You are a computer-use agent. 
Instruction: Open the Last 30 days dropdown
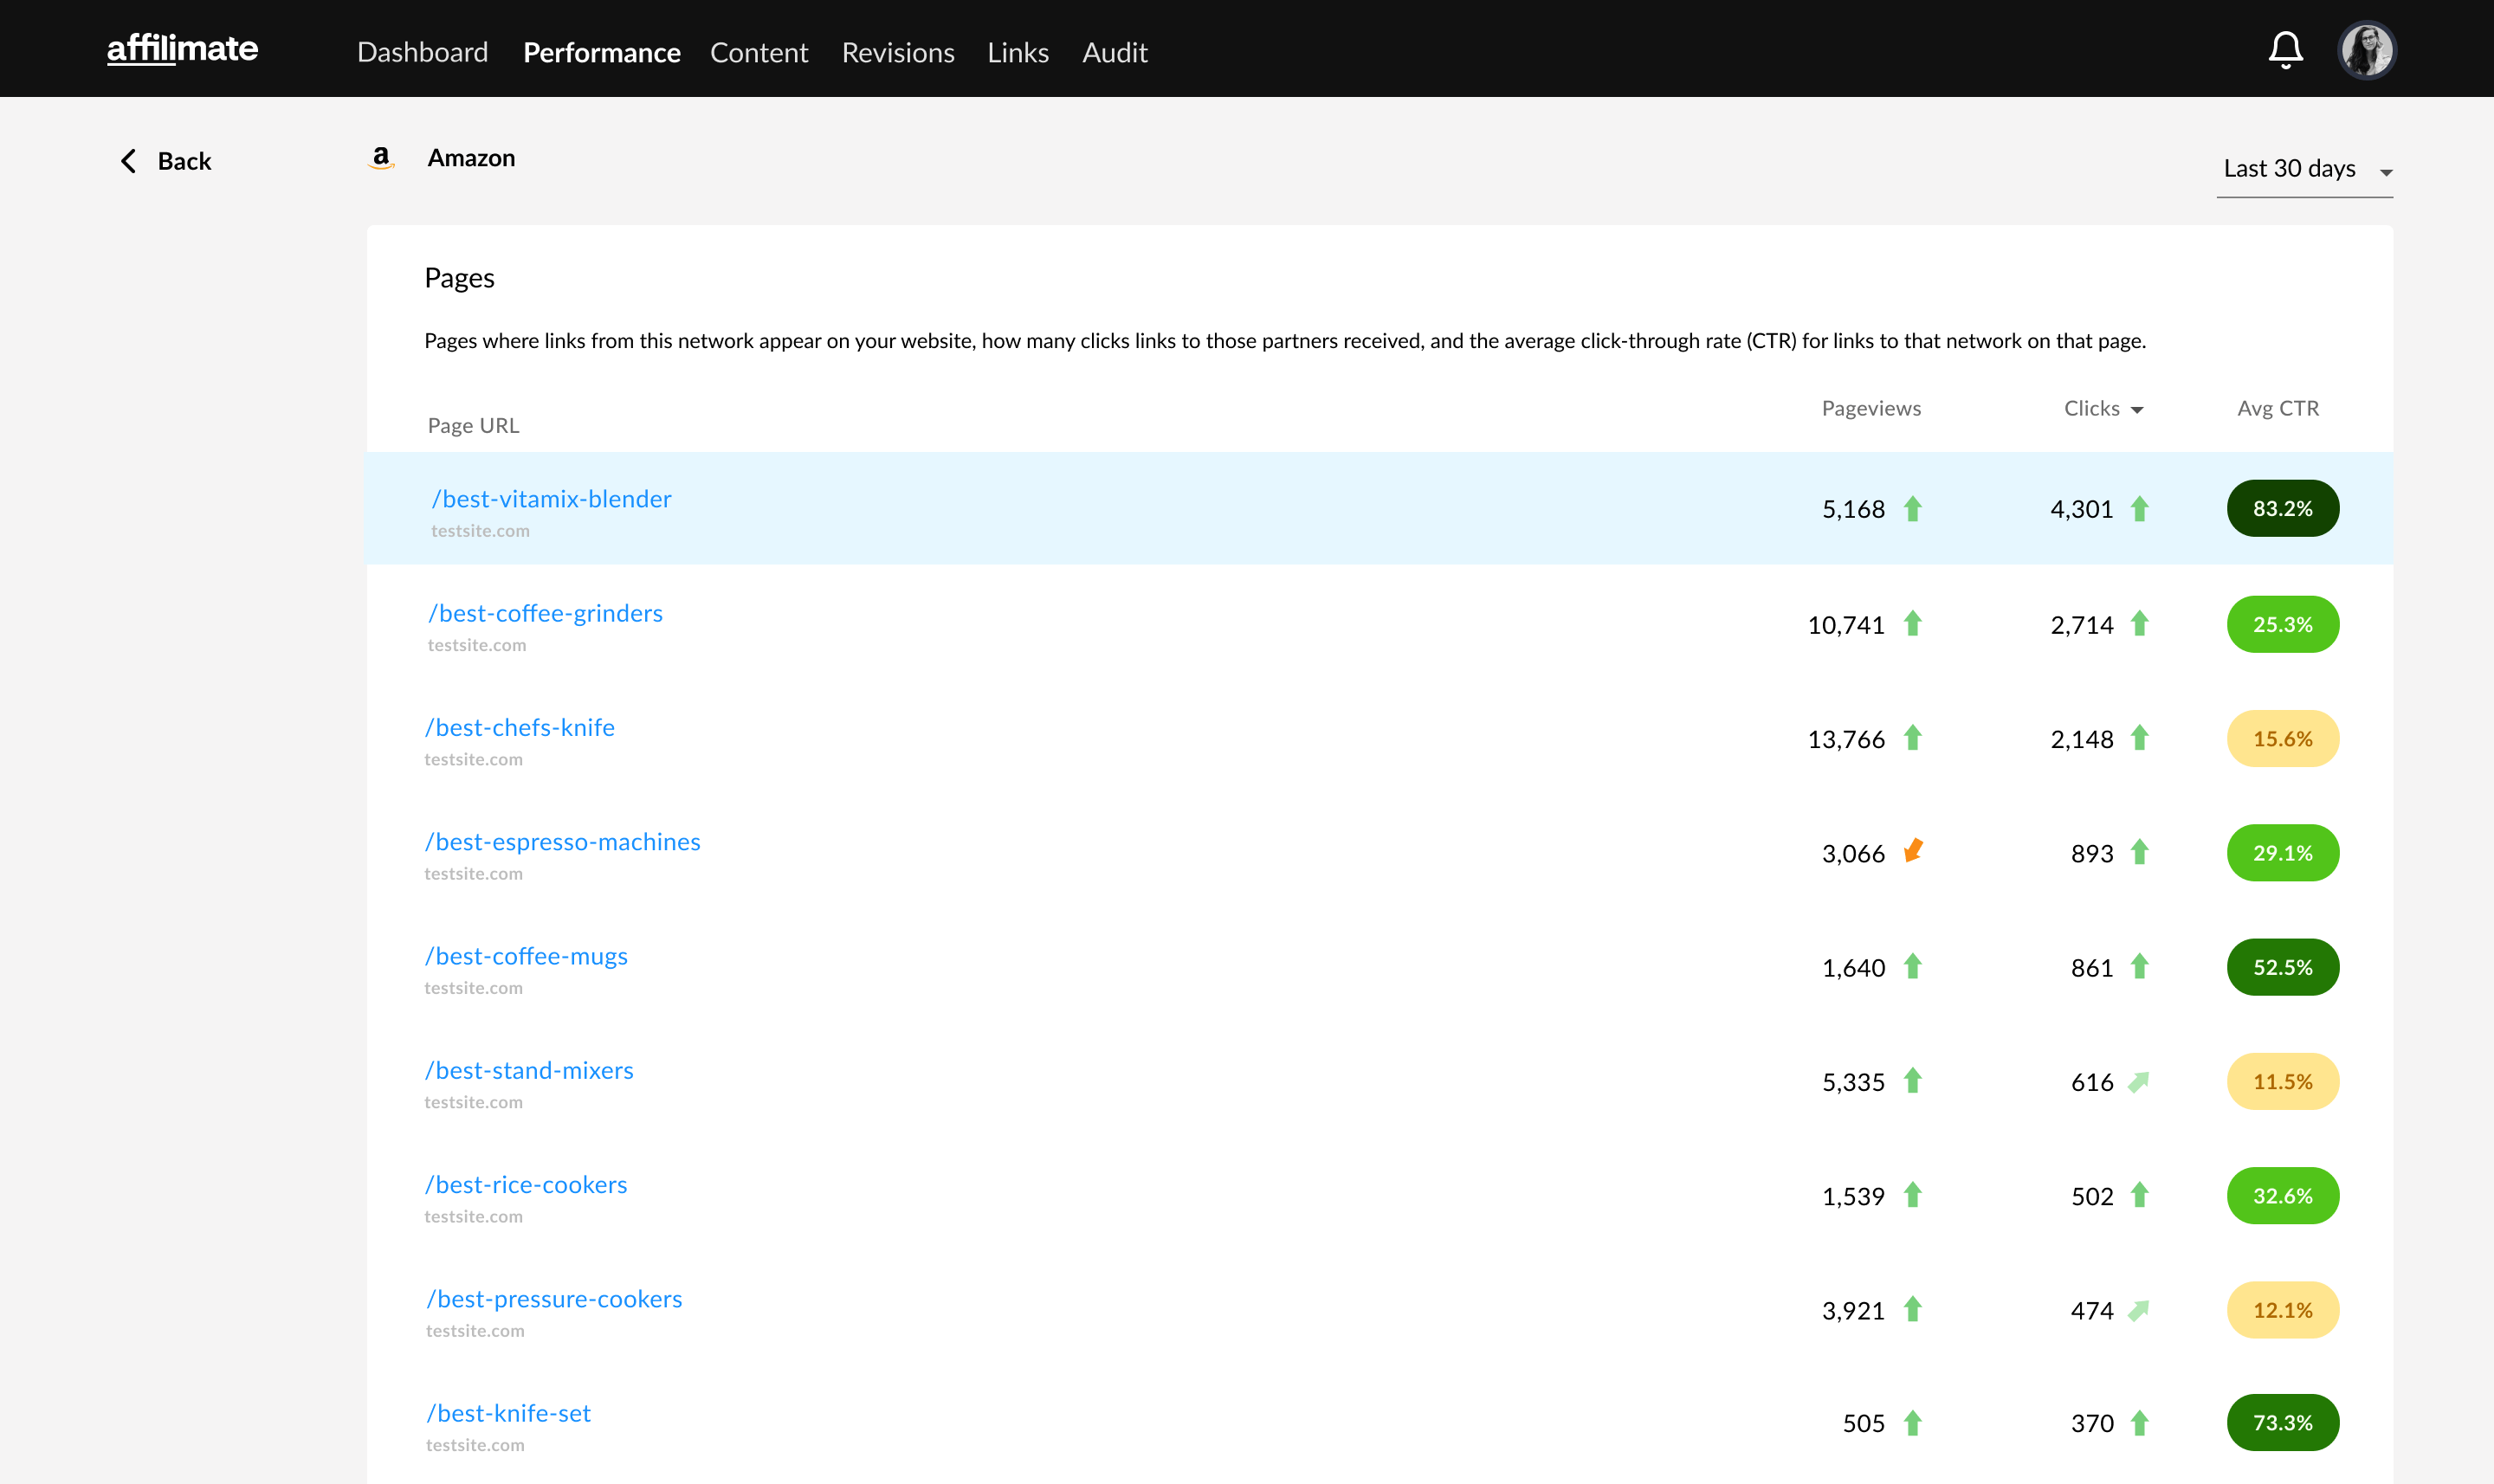[x=2304, y=169]
